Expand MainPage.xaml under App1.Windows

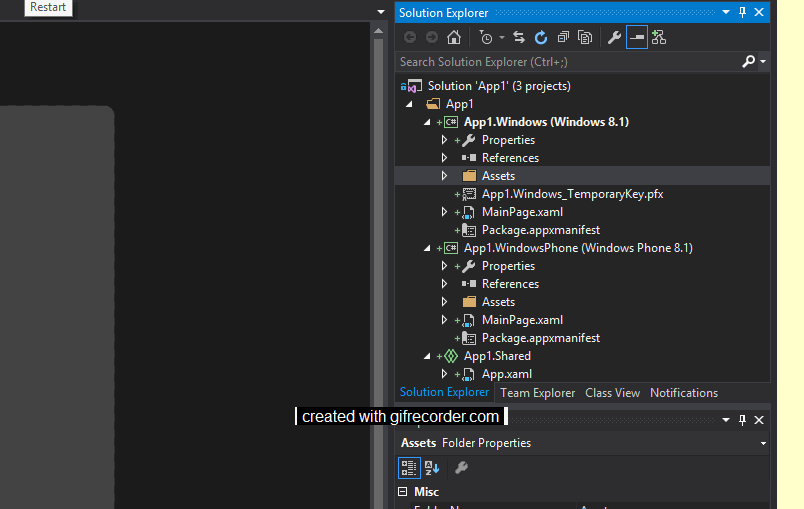[x=445, y=212]
